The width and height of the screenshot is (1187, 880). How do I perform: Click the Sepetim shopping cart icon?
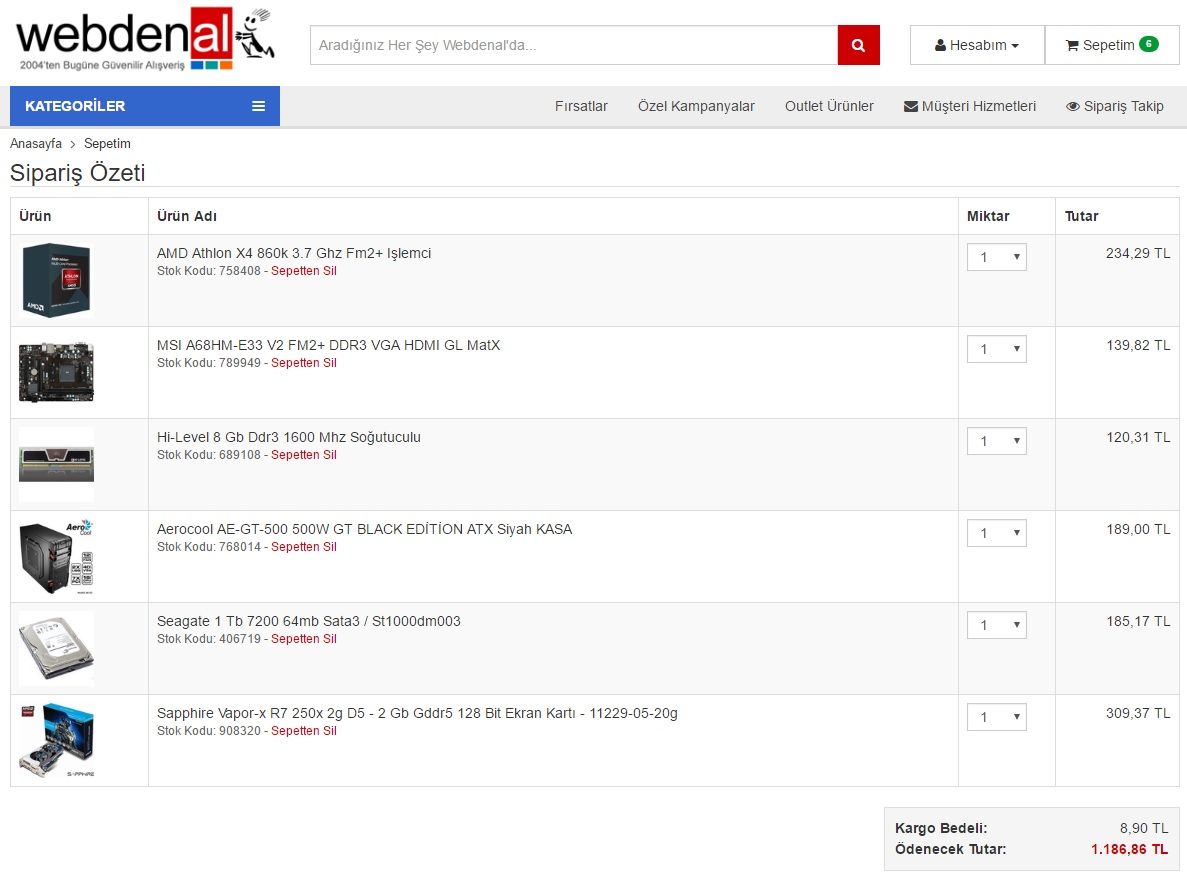(x=1072, y=45)
